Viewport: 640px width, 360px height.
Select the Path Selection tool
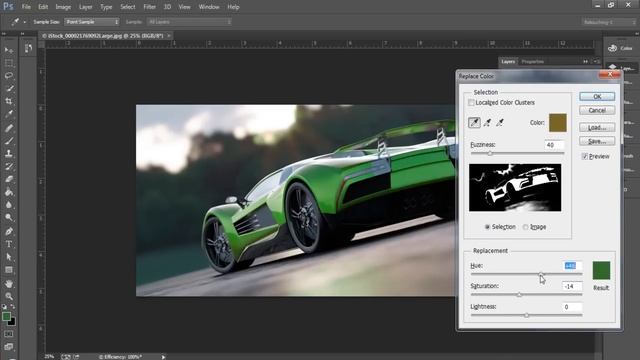point(9,257)
